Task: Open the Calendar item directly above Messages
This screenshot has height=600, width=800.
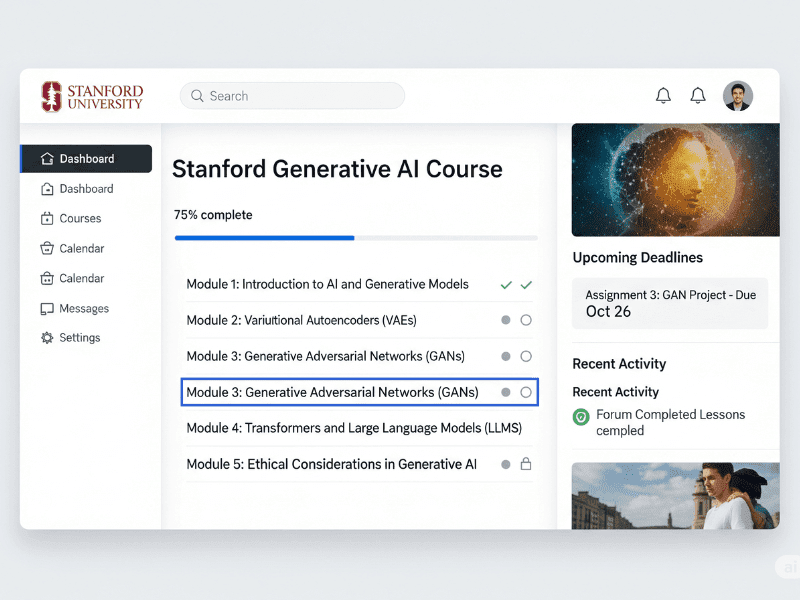Action: (72, 279)
